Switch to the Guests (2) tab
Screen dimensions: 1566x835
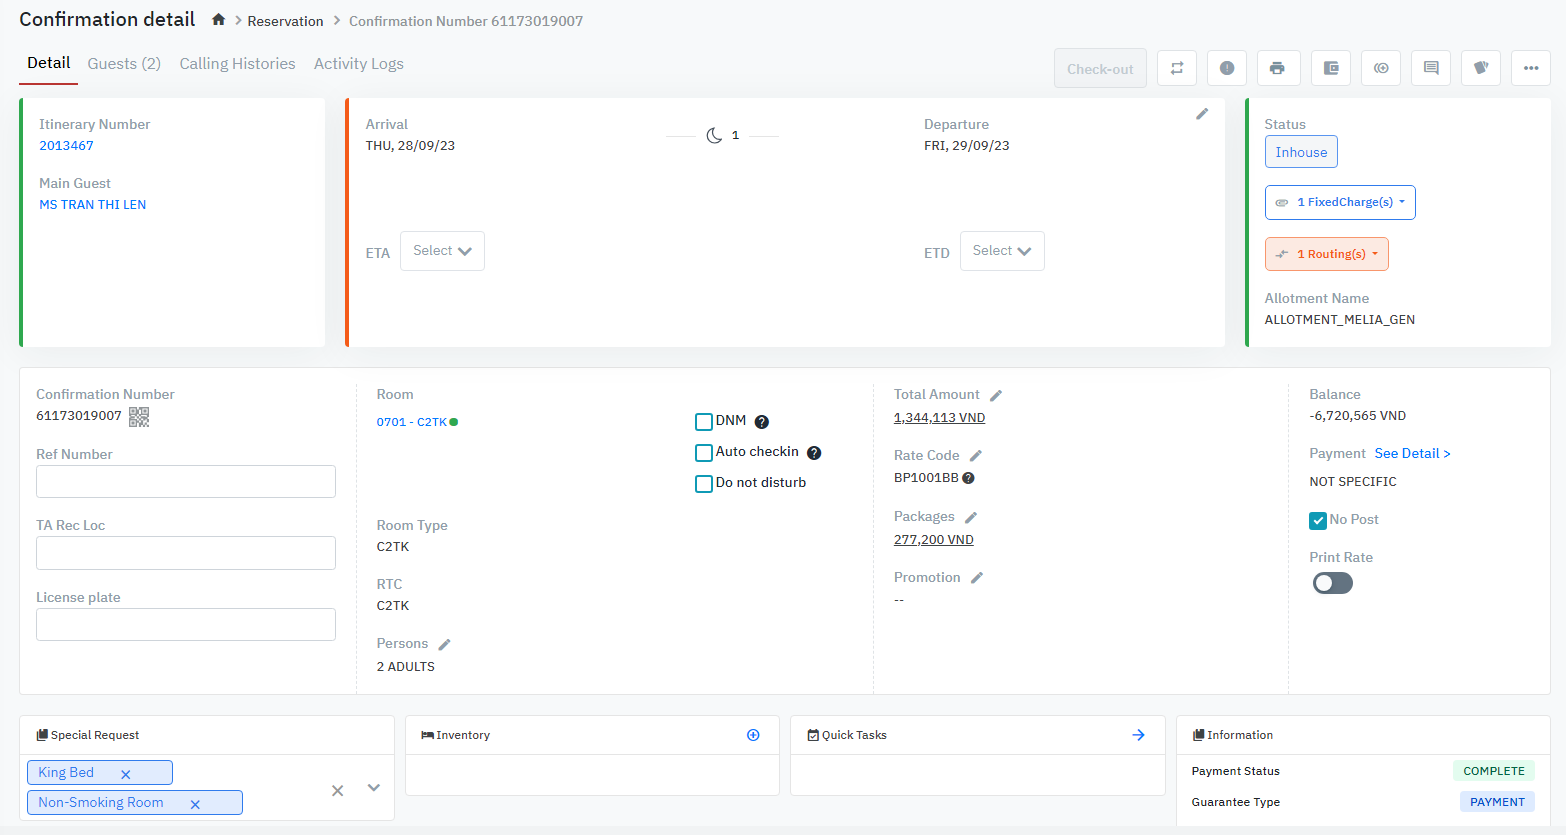point(124,64)
